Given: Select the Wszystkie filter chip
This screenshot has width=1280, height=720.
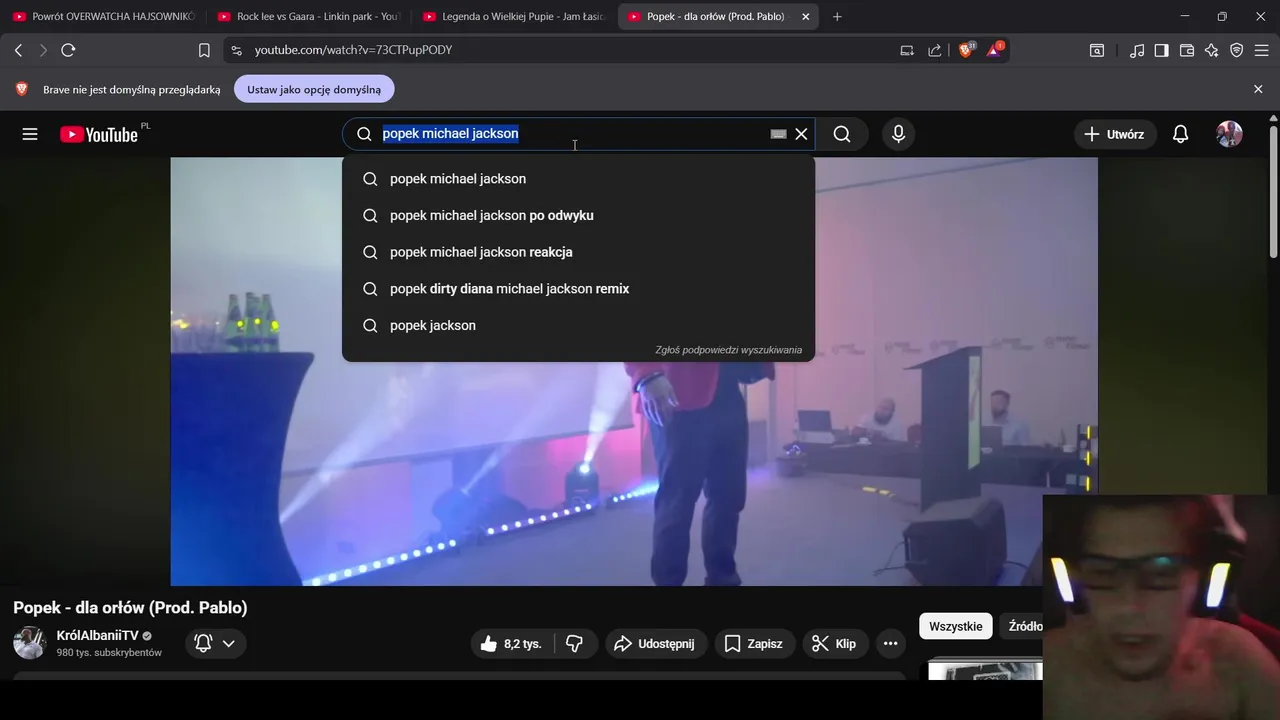Looking at the screenshot, I should (x=955, y=626).
